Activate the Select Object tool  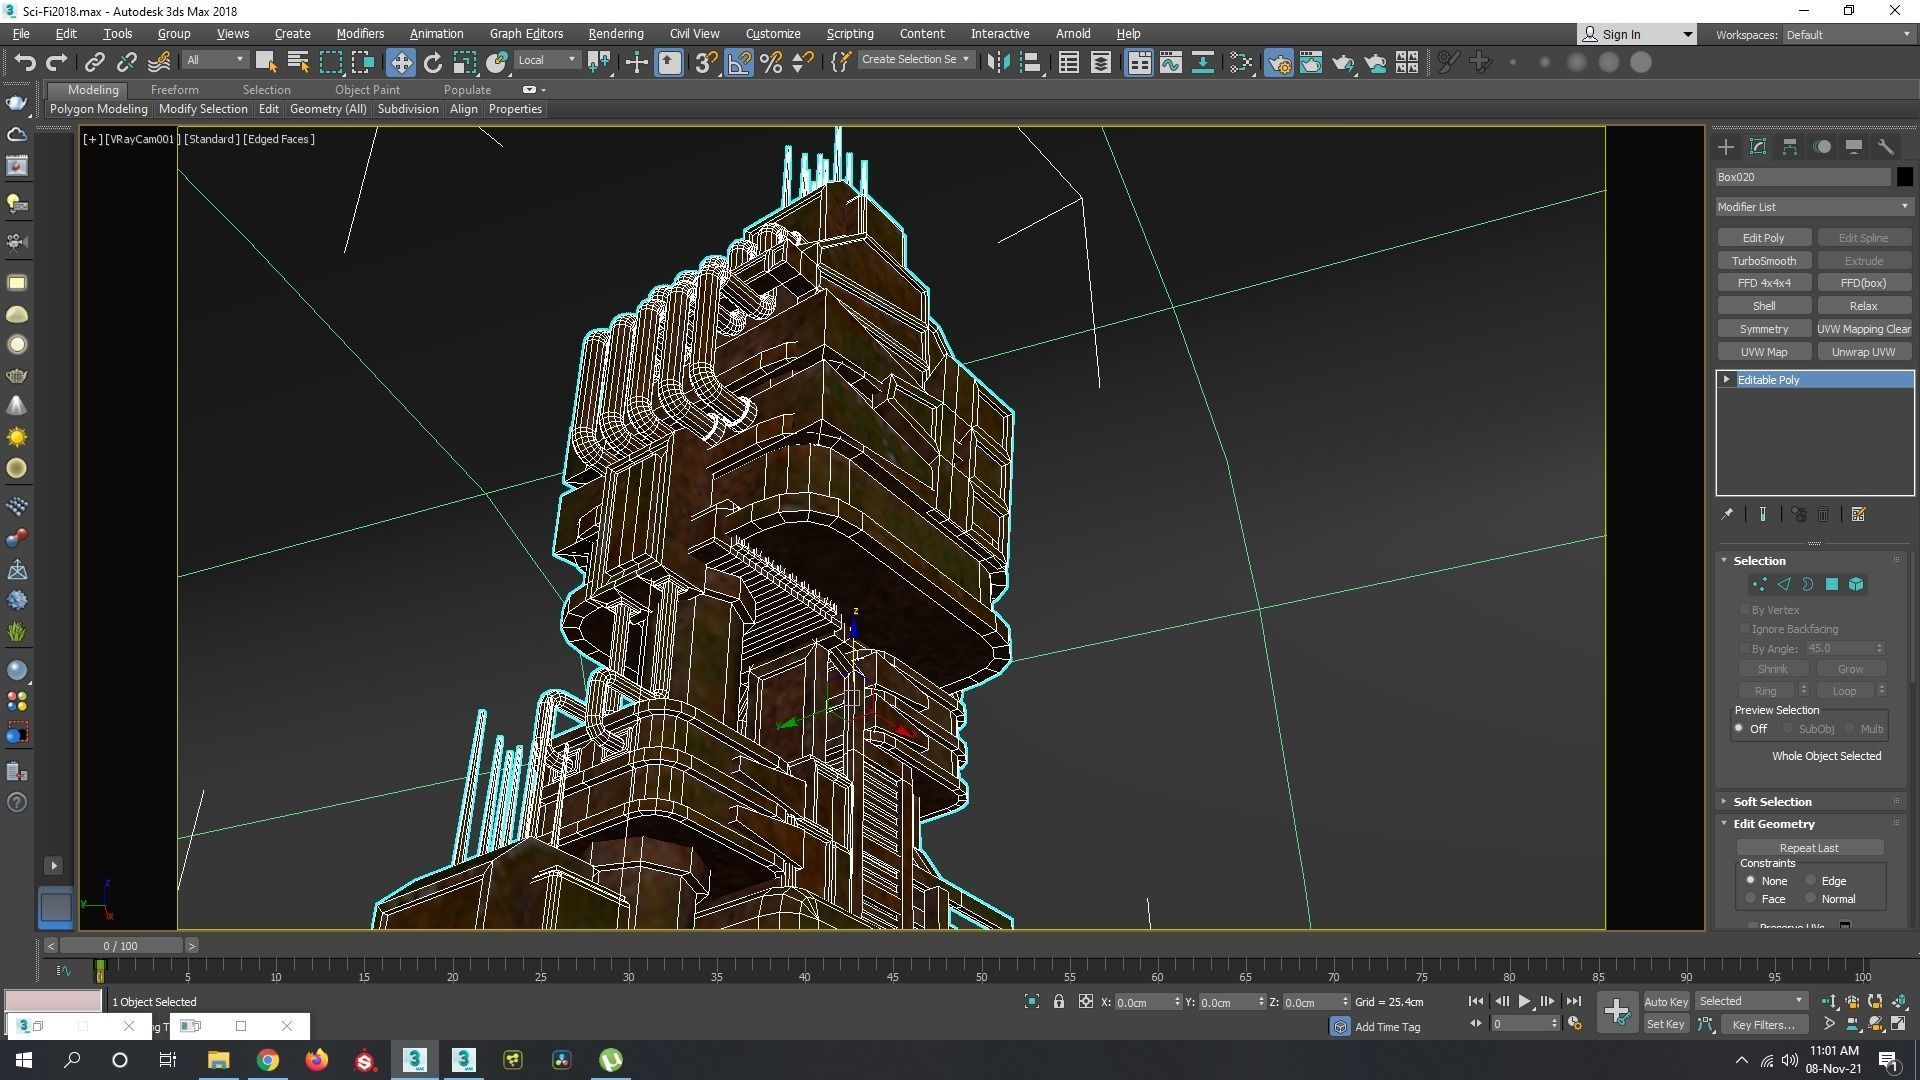[266, 62]
